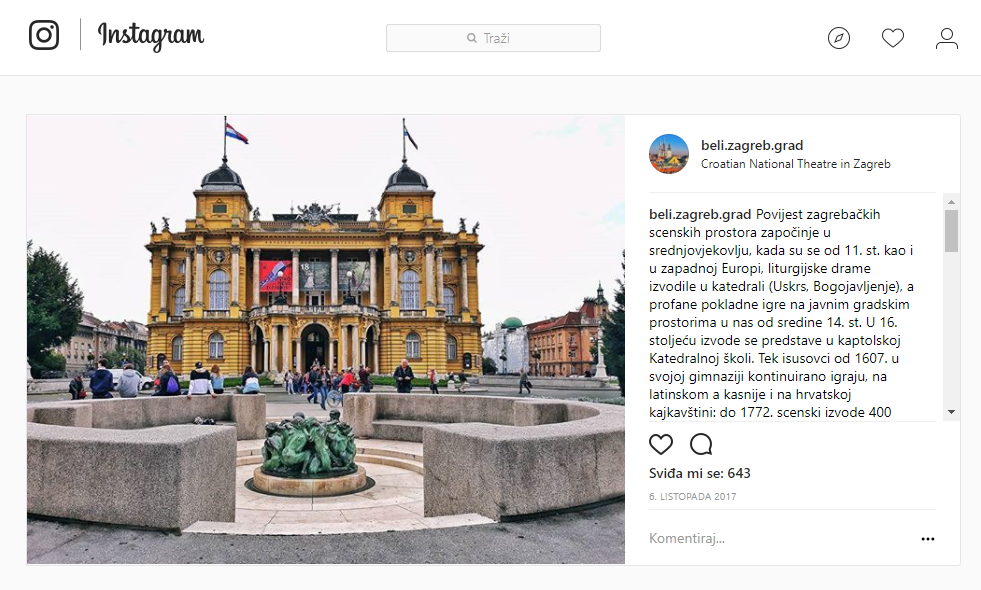Click the Komentiraj comment input field

[x=779, y=538]
